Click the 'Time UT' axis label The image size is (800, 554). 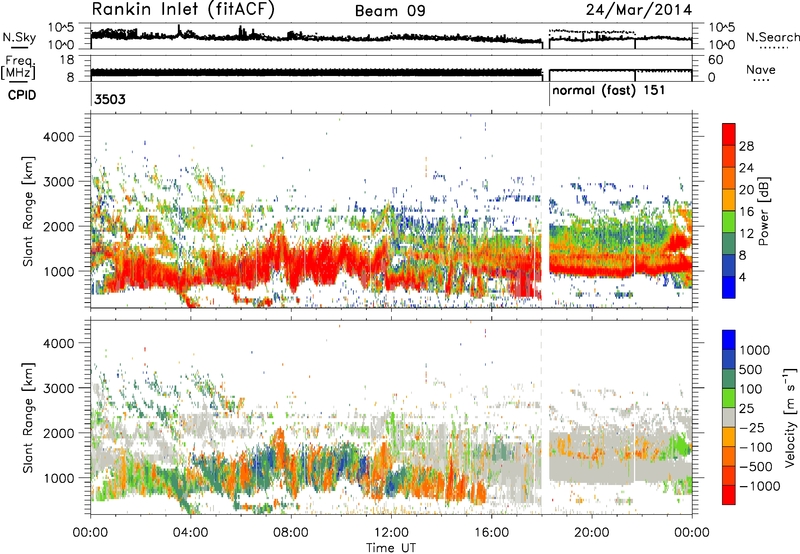point(391,548)
